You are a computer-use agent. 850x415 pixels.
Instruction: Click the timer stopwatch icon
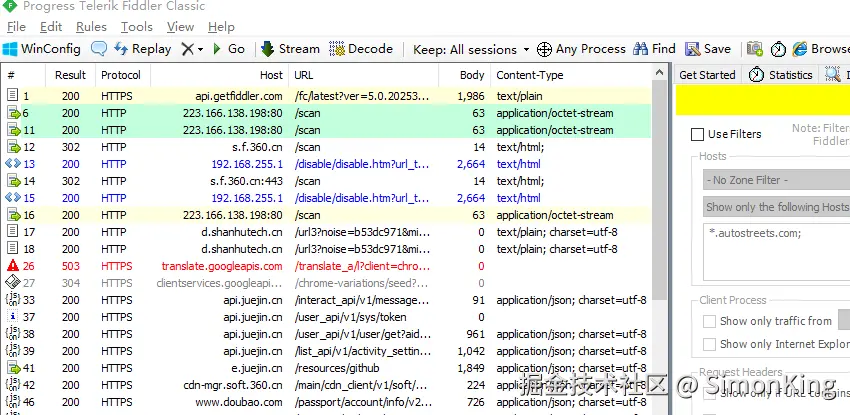[x=778, y=49]
